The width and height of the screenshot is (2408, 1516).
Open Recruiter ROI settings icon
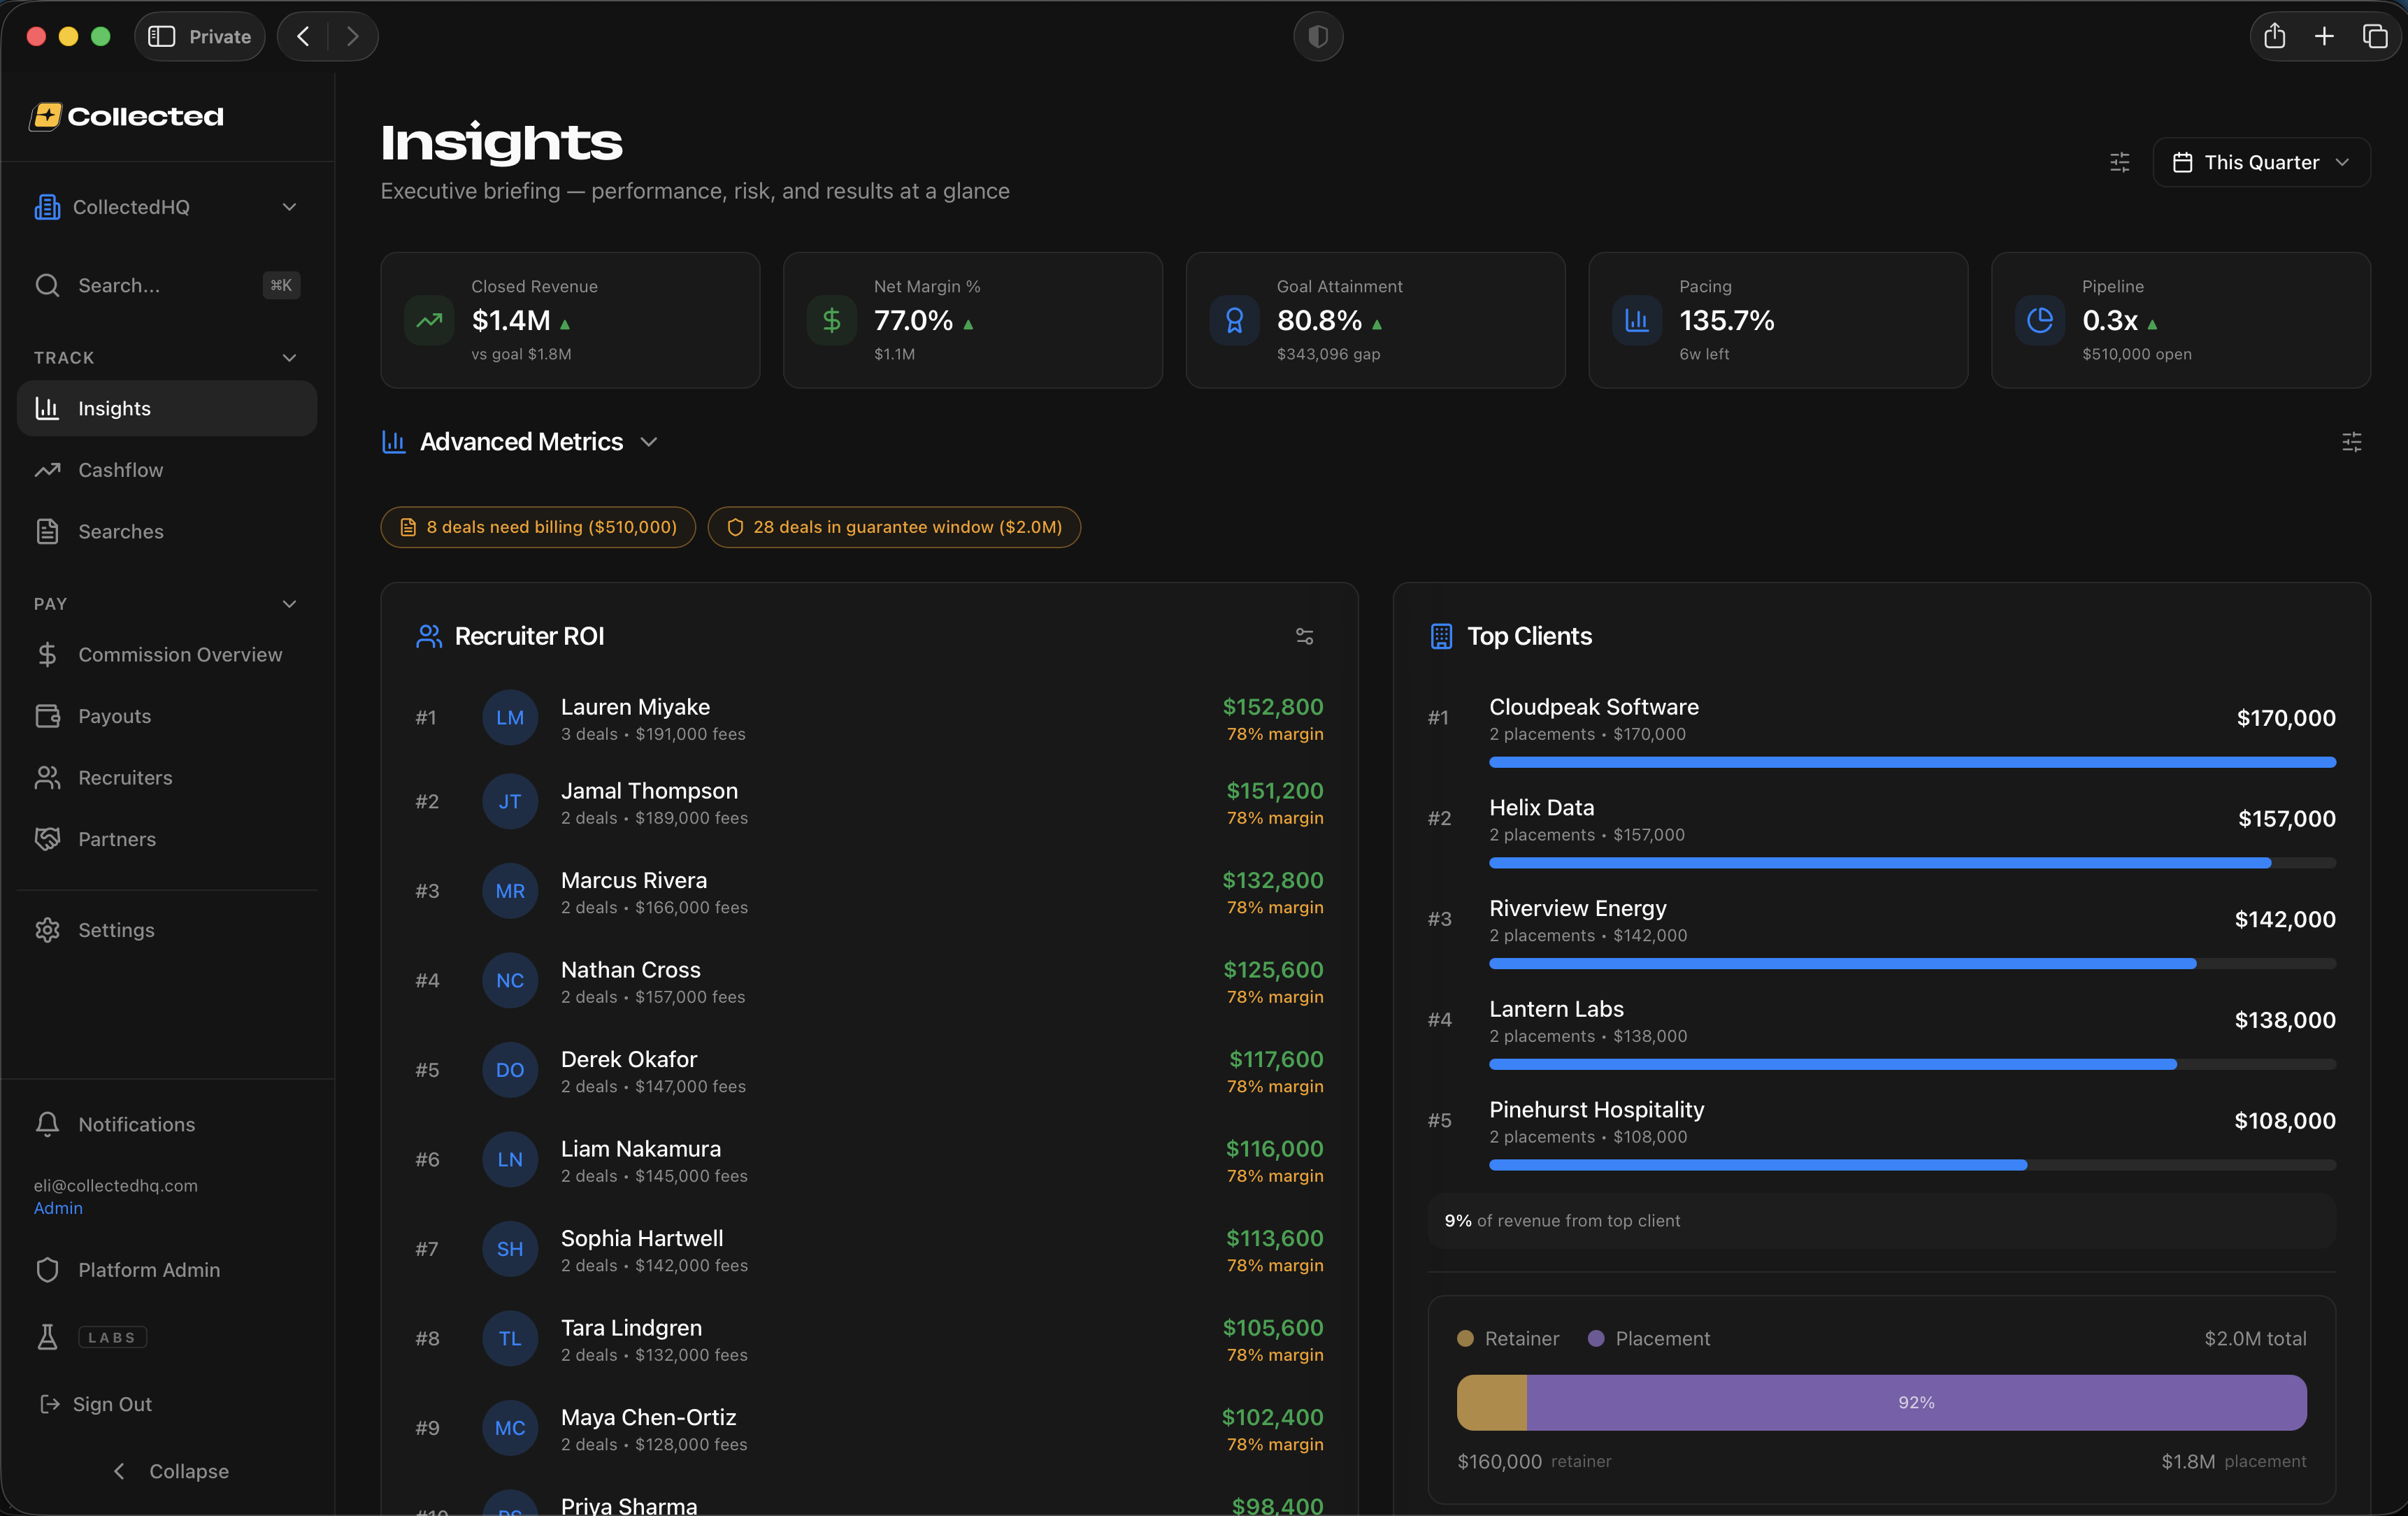[x=1304, y=636]
